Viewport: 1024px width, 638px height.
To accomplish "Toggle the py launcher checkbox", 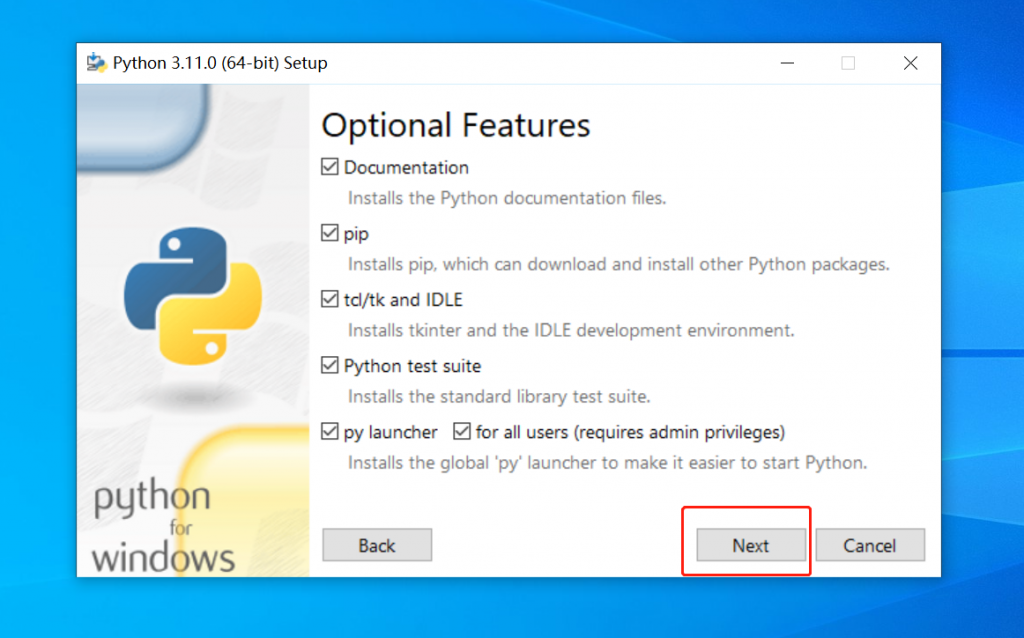I will [330, 432].
